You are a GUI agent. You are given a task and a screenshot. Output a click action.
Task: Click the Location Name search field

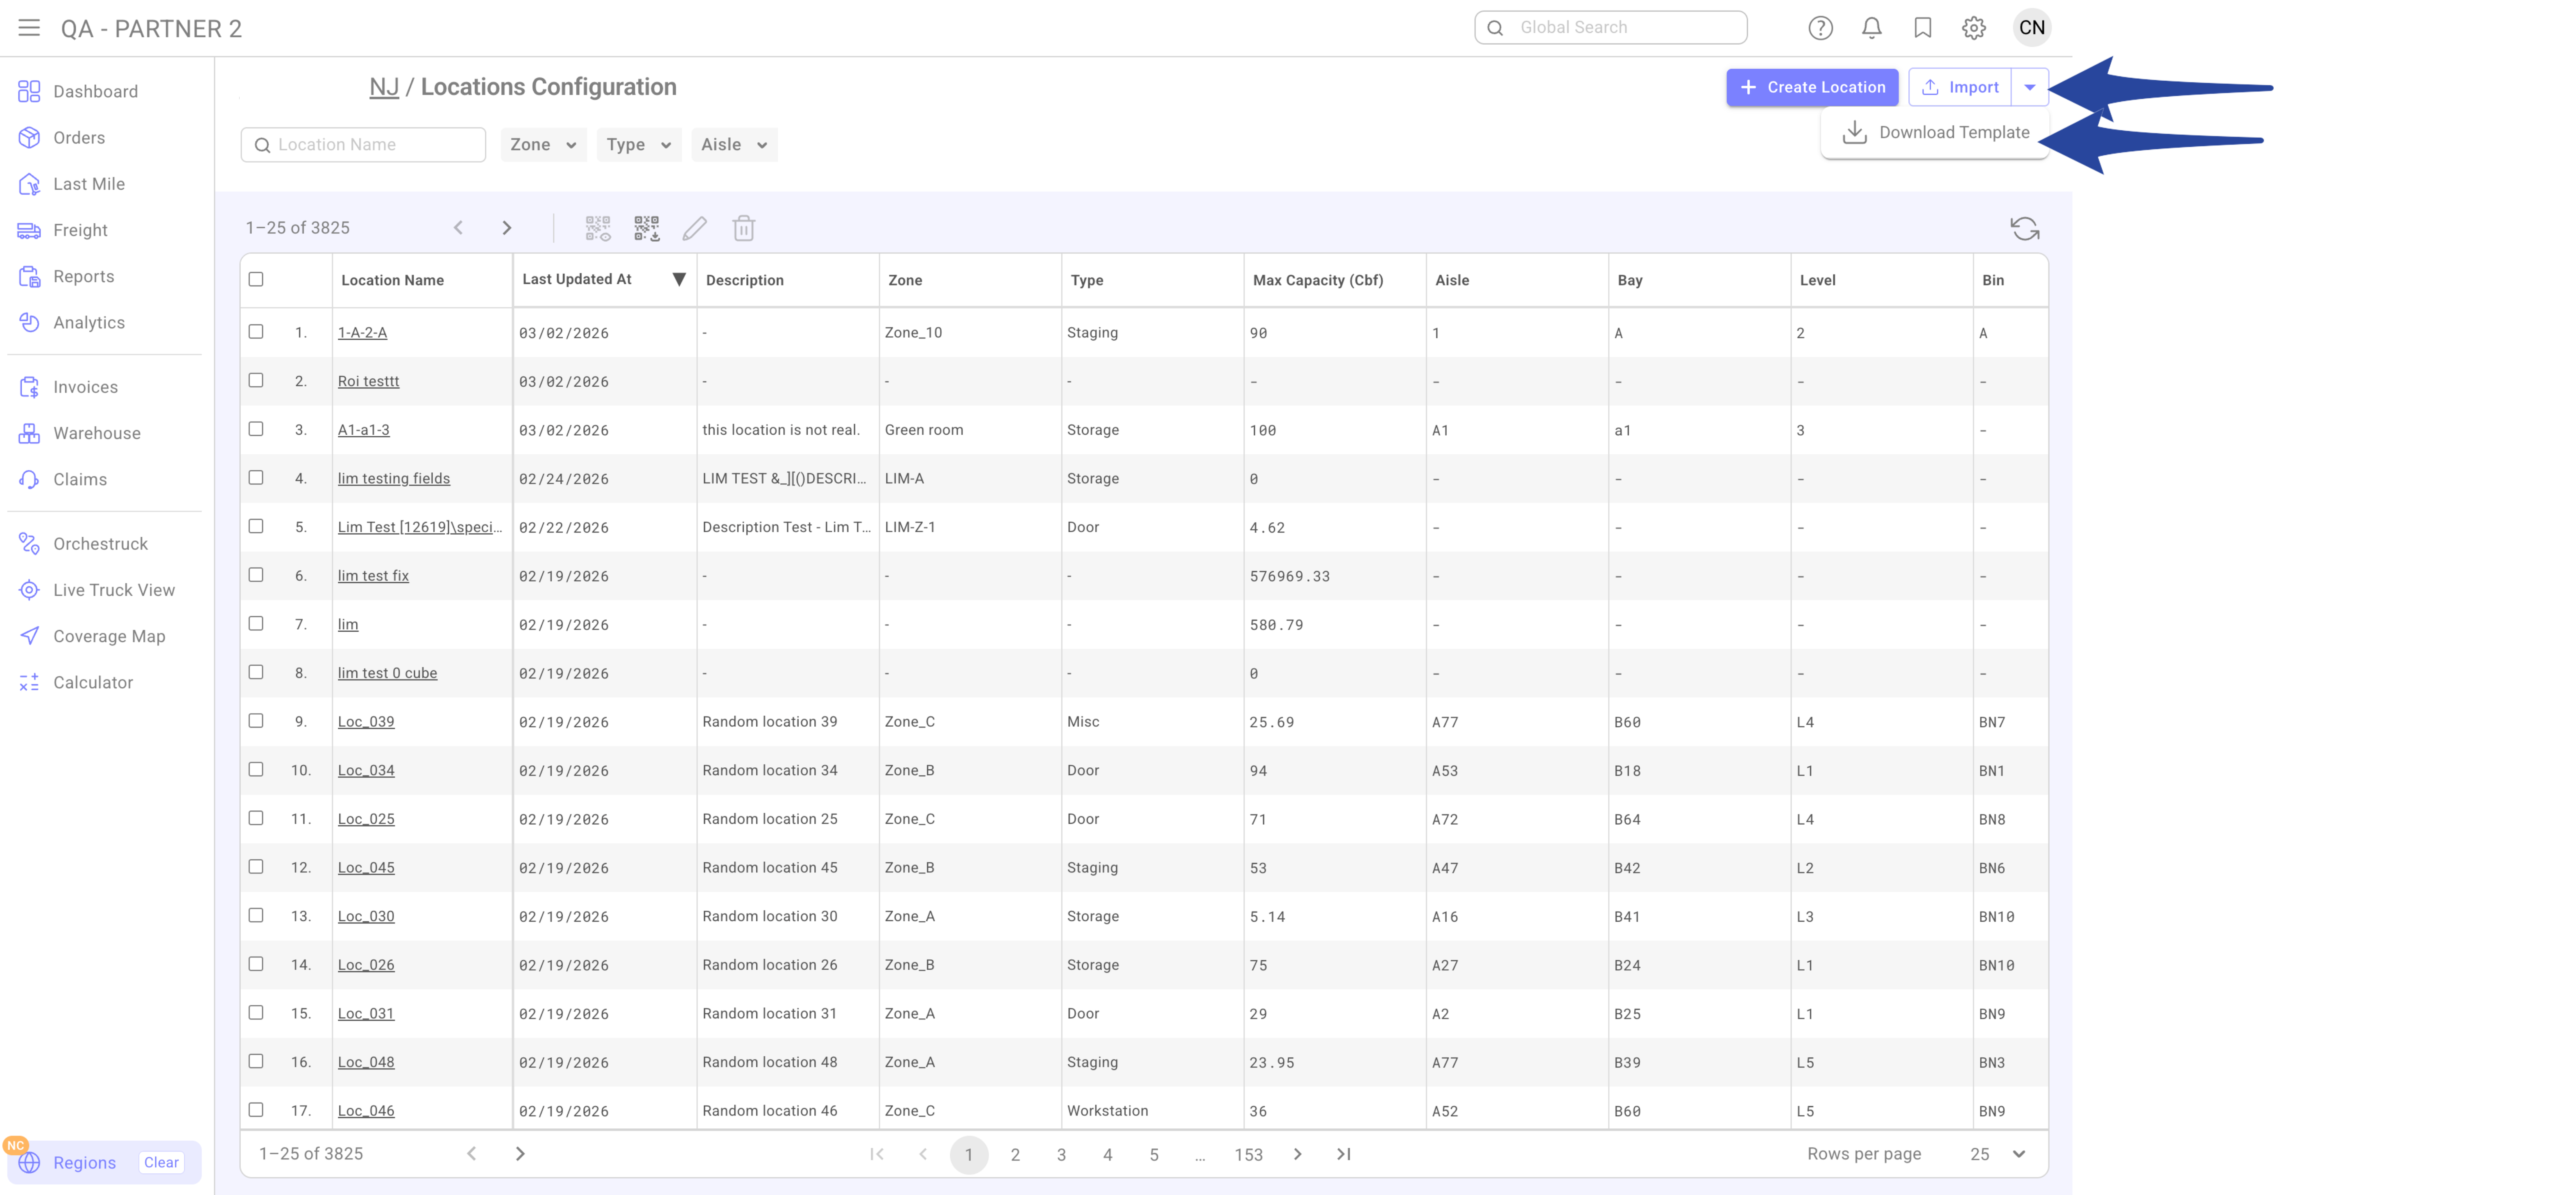point(363,145)
